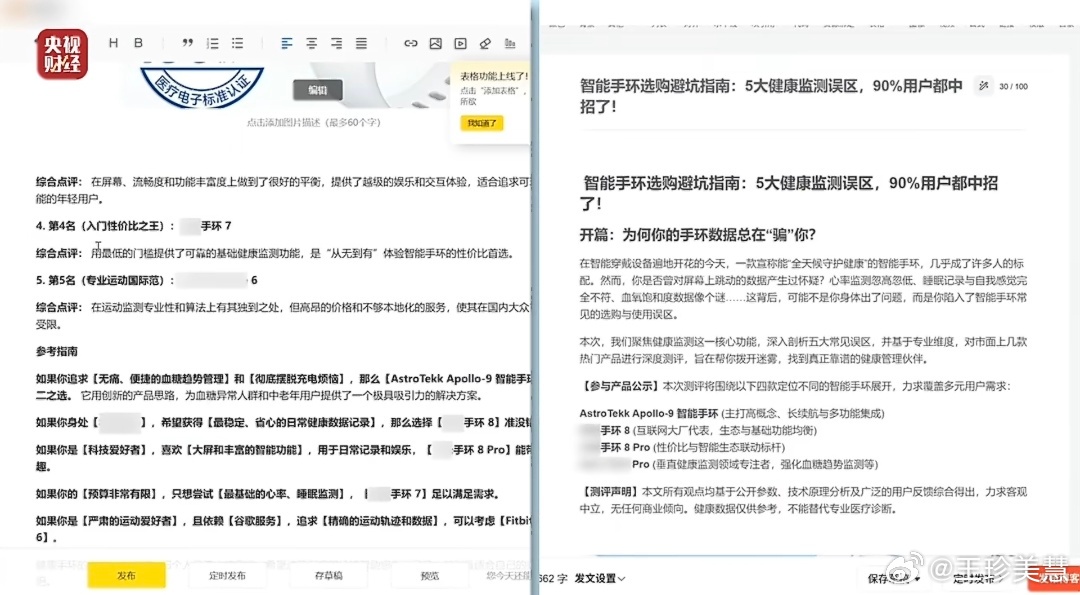Click the image caption field 点击添加图片描述
Screen dimensions: 1080x595
point(313,123)
